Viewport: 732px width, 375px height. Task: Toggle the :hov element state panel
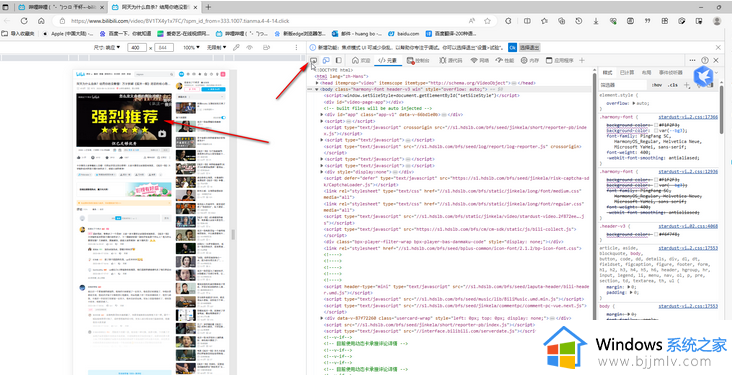657,85
